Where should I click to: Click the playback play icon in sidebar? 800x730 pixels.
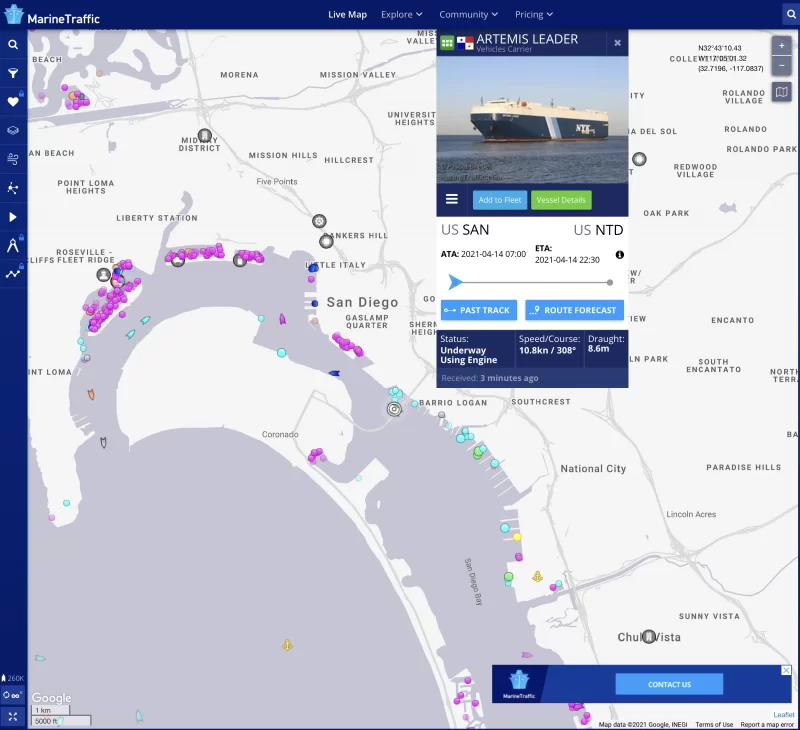click(x=13, y=217)
